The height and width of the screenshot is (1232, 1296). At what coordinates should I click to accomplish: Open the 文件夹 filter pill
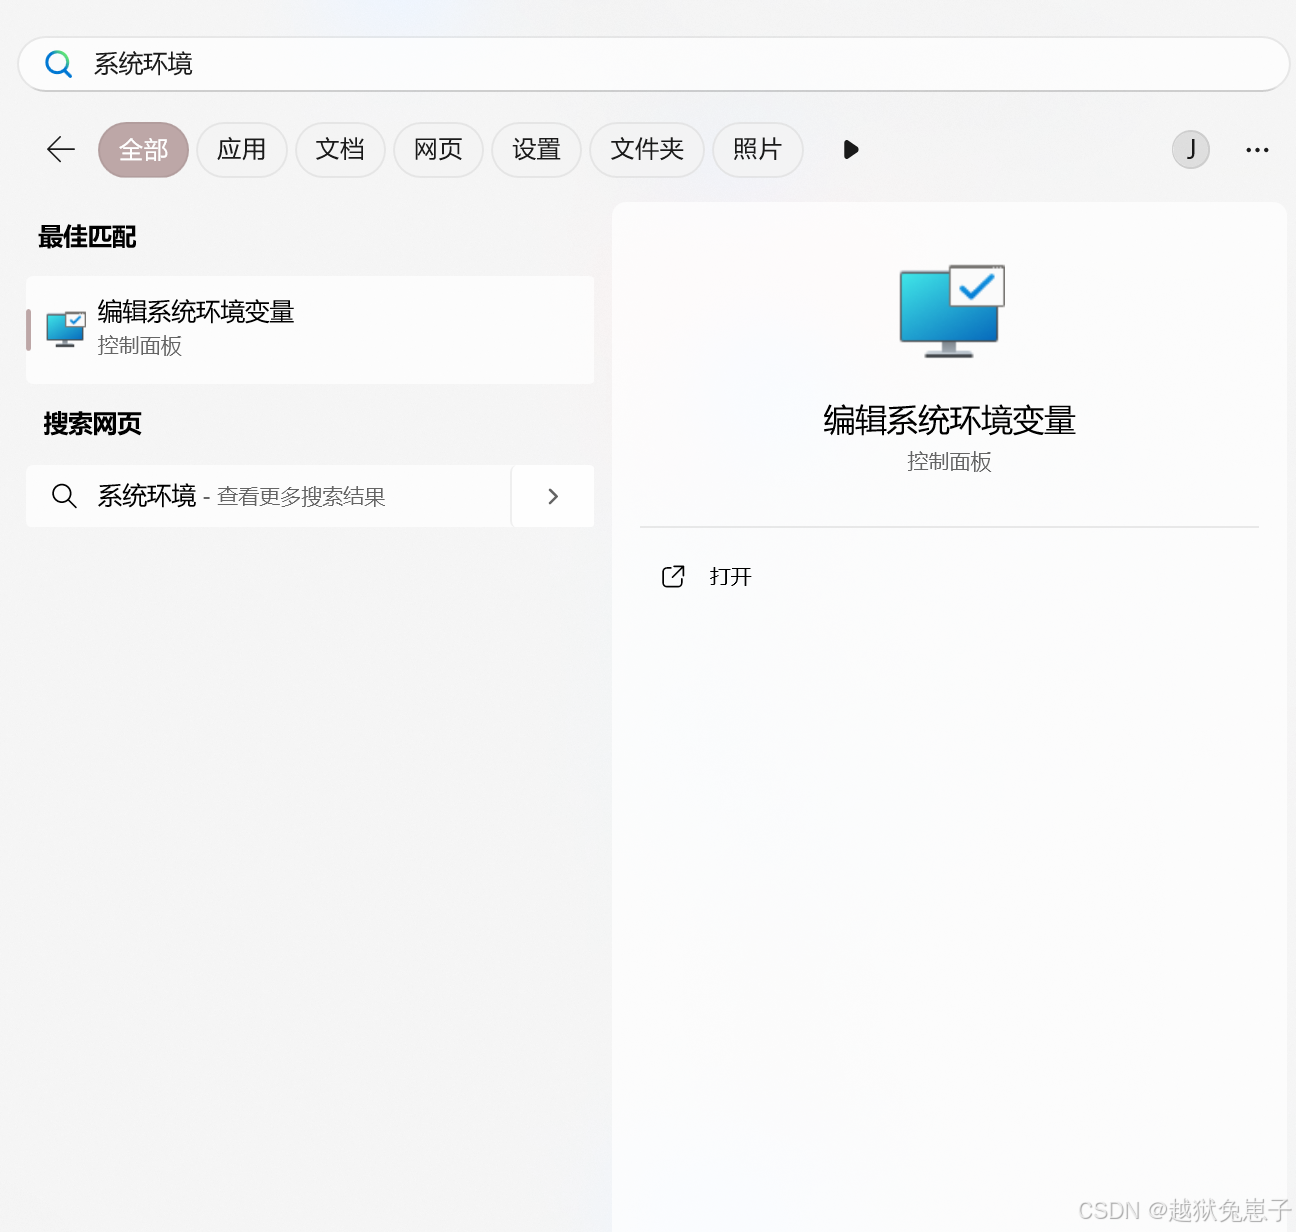pos(646,149)
